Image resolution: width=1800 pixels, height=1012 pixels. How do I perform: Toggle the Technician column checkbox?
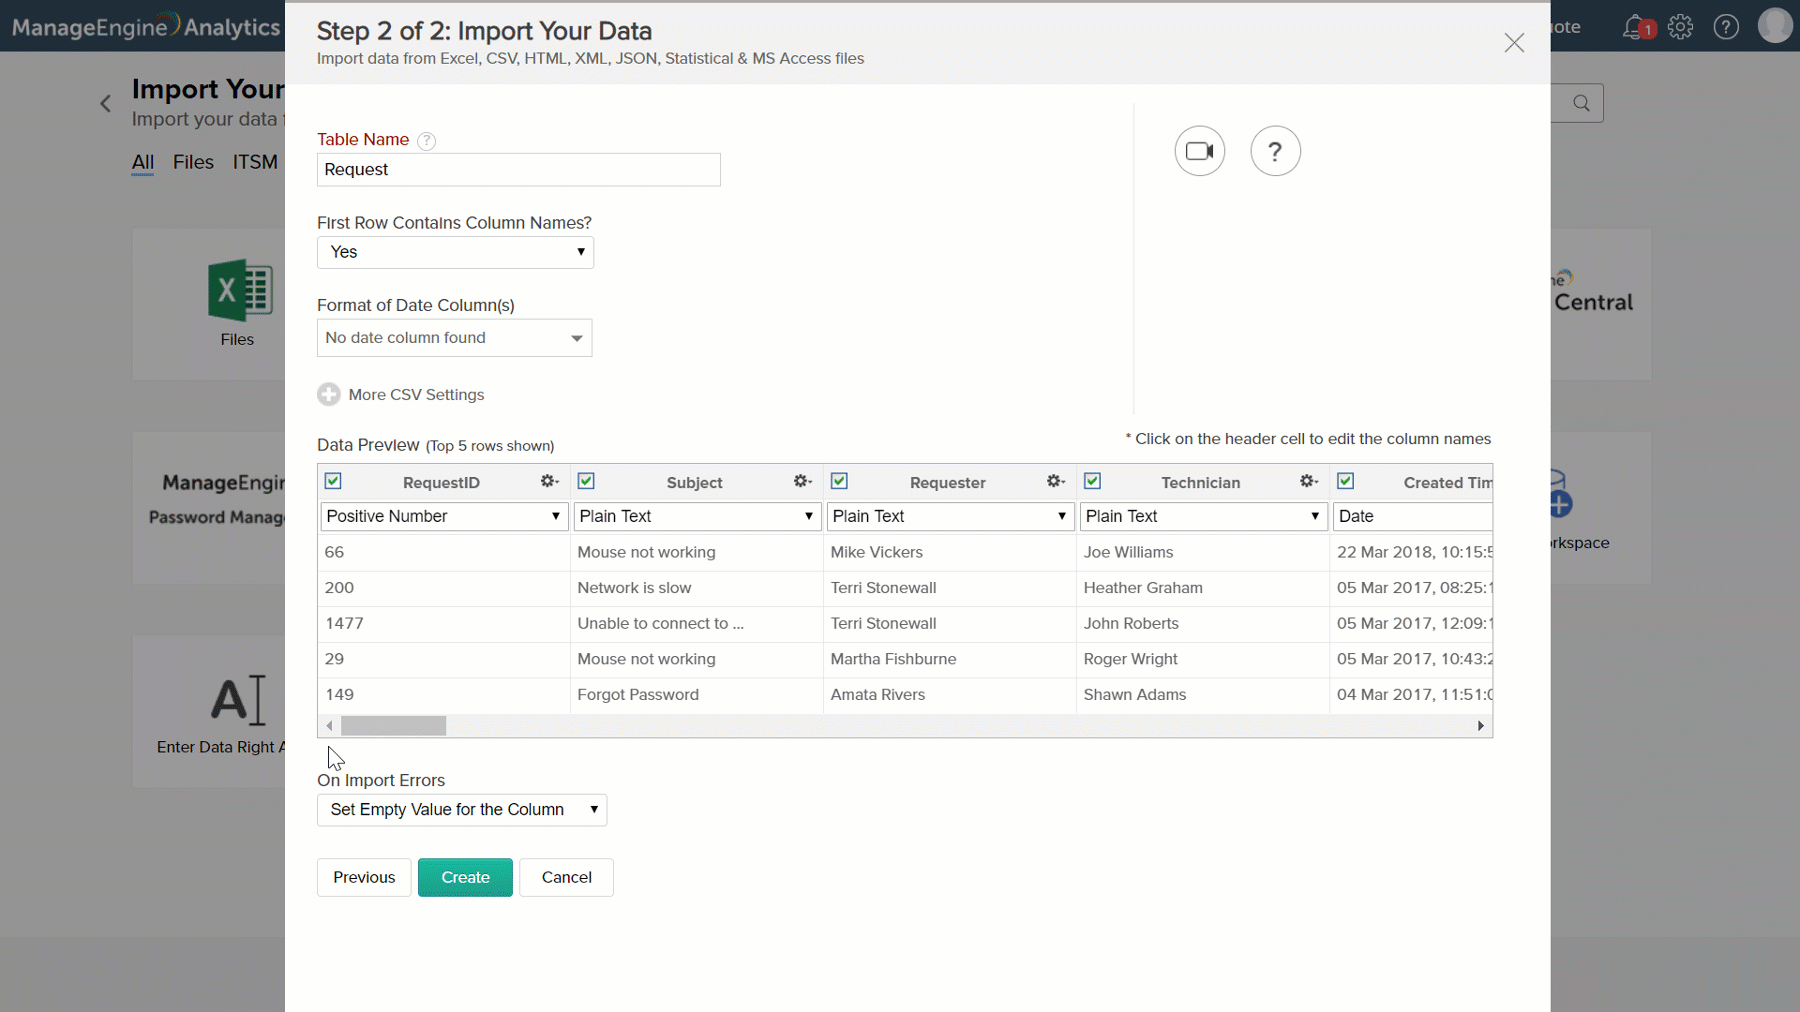[x=1093, y=482]
